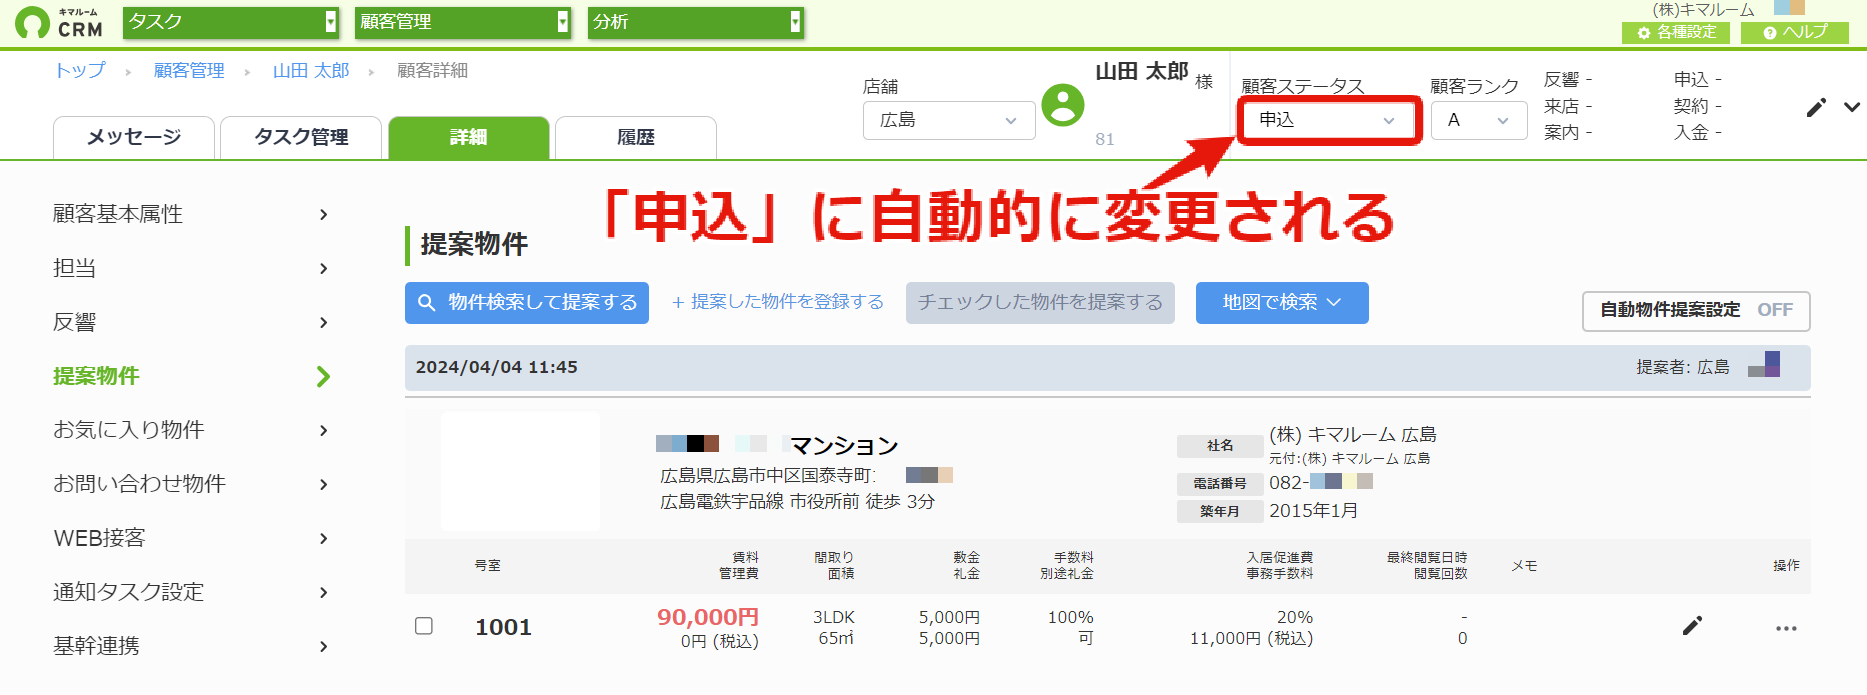Click room number 1001 text

[503, 627]
